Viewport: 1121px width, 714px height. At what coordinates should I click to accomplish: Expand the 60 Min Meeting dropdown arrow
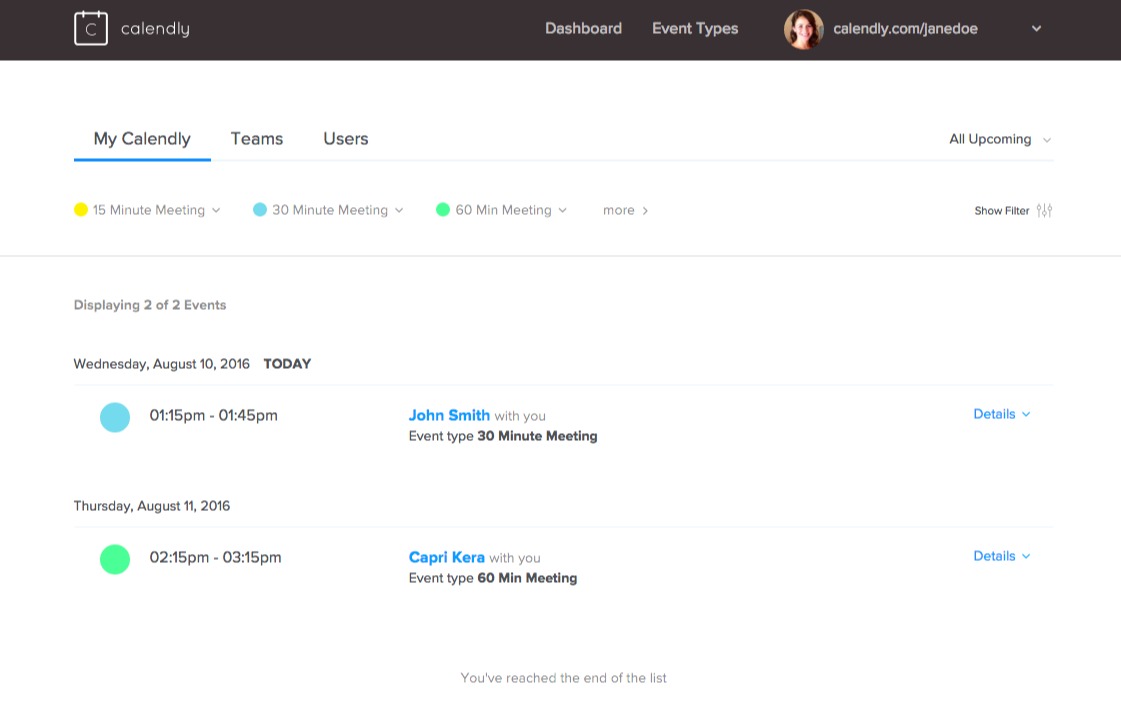click(x=562, y=210)
